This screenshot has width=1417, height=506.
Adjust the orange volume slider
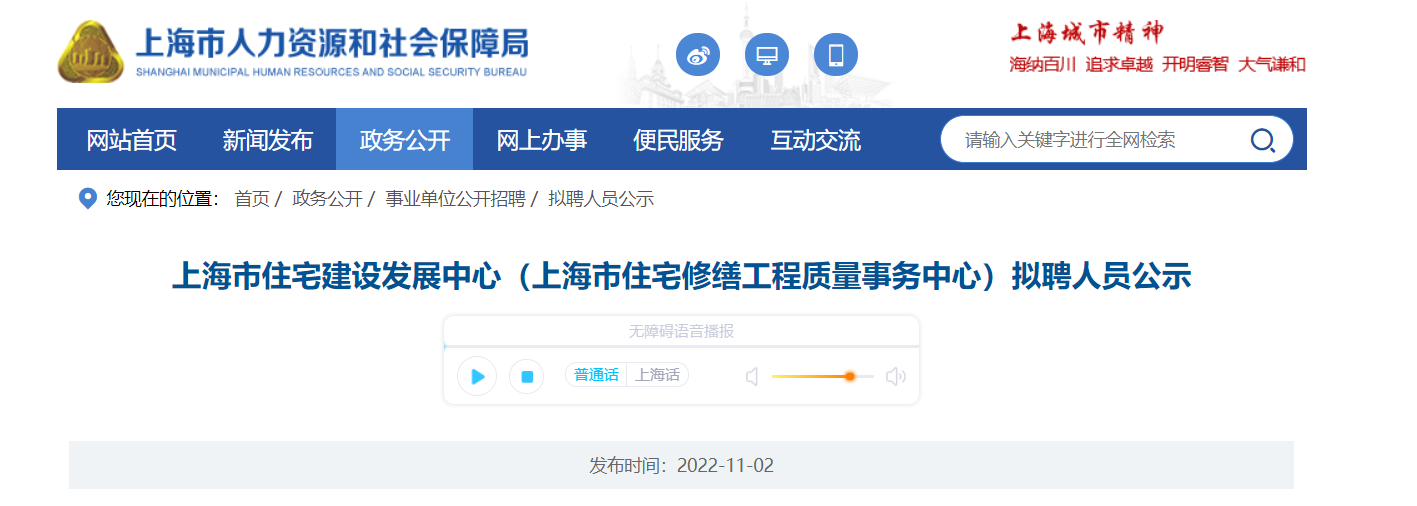coord(849,376)
